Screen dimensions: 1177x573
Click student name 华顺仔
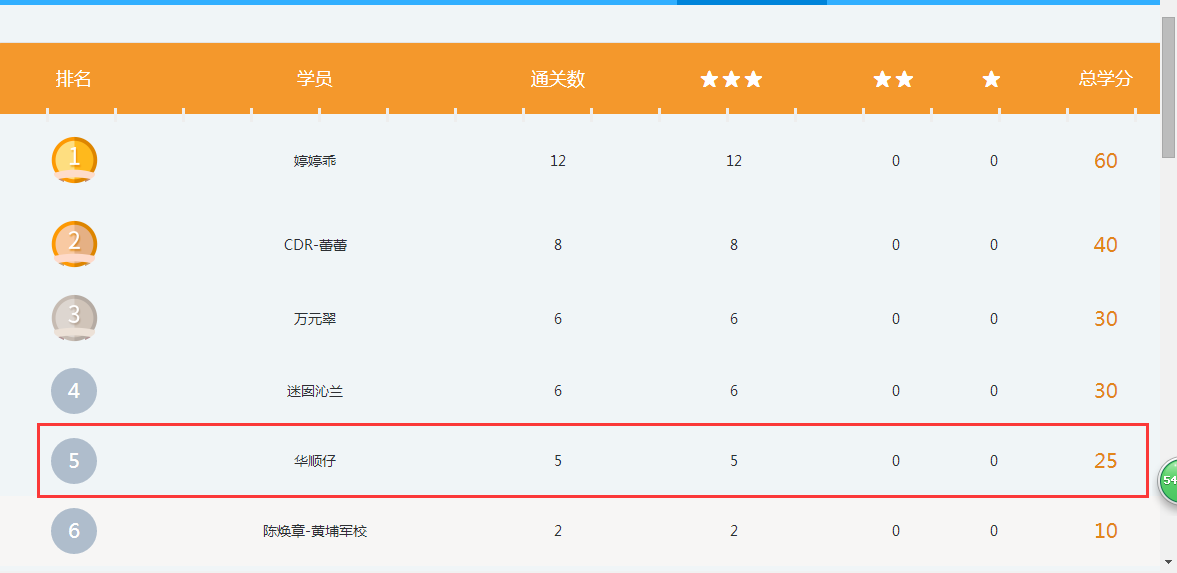pos(314,461)
